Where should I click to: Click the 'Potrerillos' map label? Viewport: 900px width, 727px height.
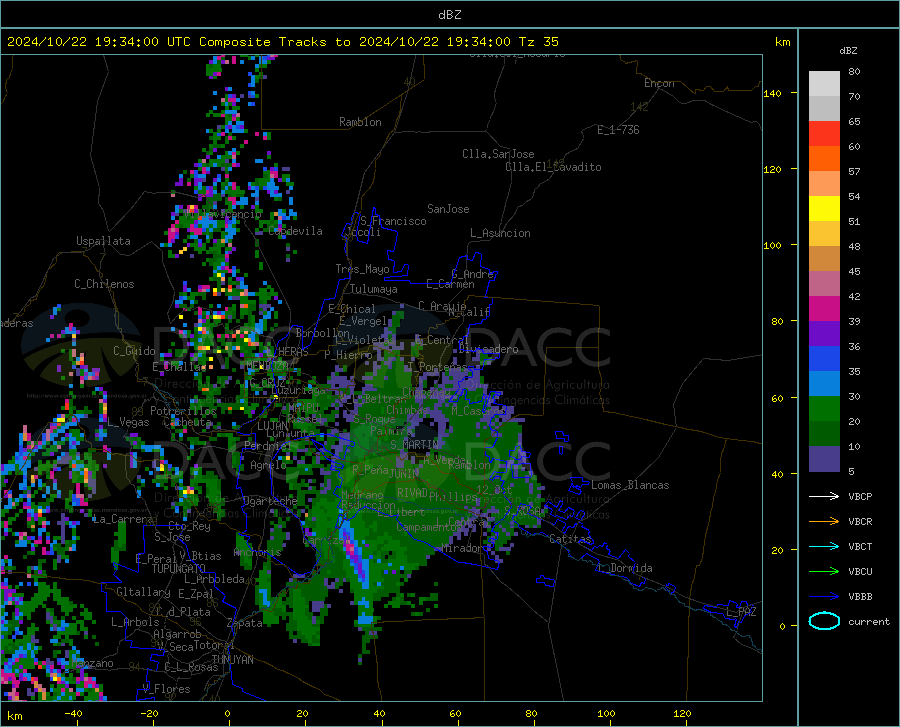tap(183, 411)
